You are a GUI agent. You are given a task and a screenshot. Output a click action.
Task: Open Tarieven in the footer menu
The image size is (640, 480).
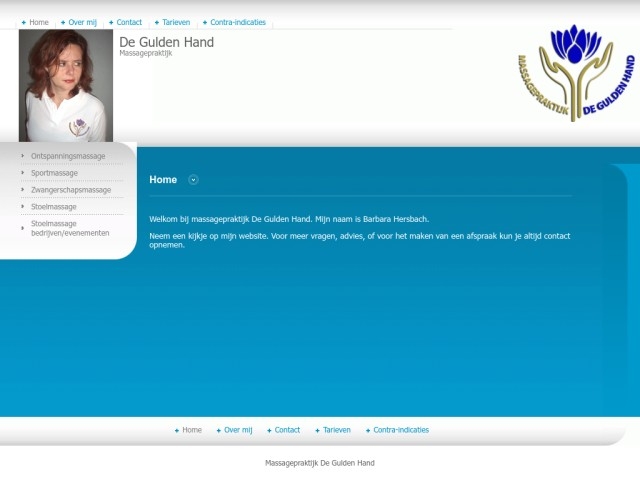336,430
